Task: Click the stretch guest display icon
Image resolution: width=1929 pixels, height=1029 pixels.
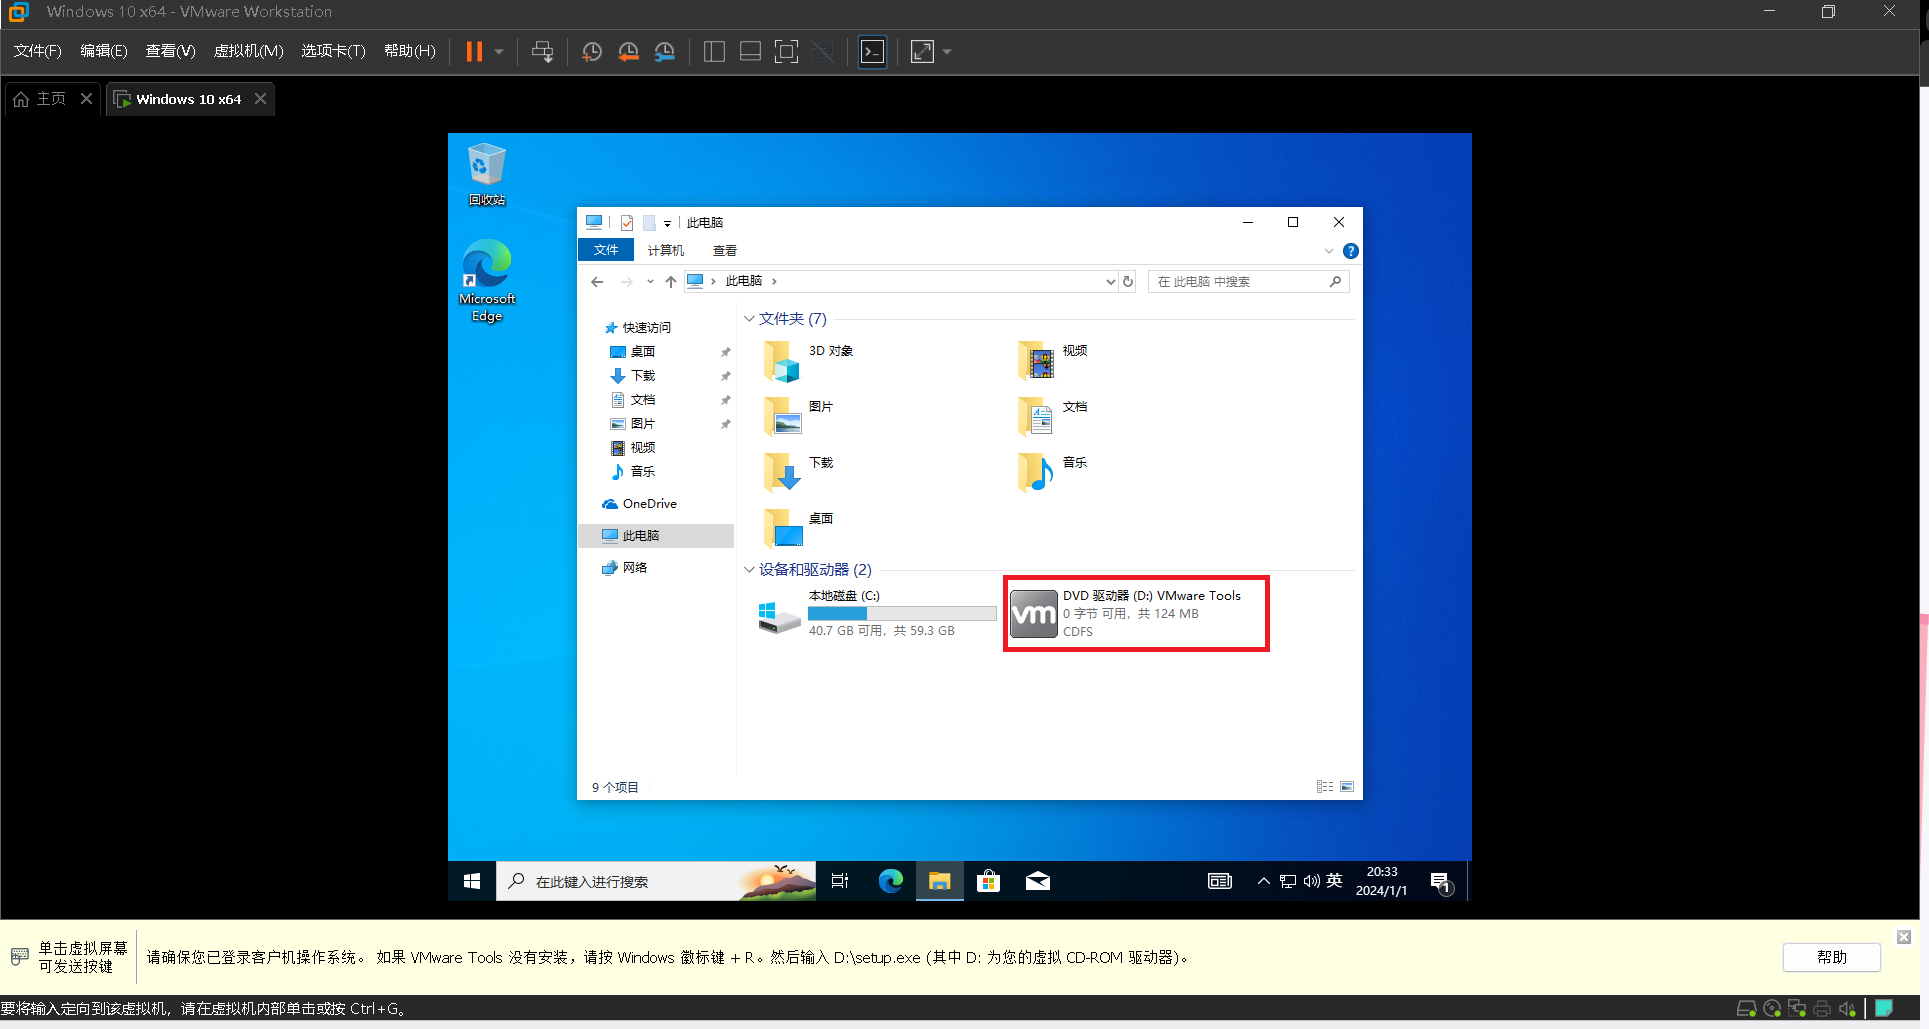Action: coord(922,51)
